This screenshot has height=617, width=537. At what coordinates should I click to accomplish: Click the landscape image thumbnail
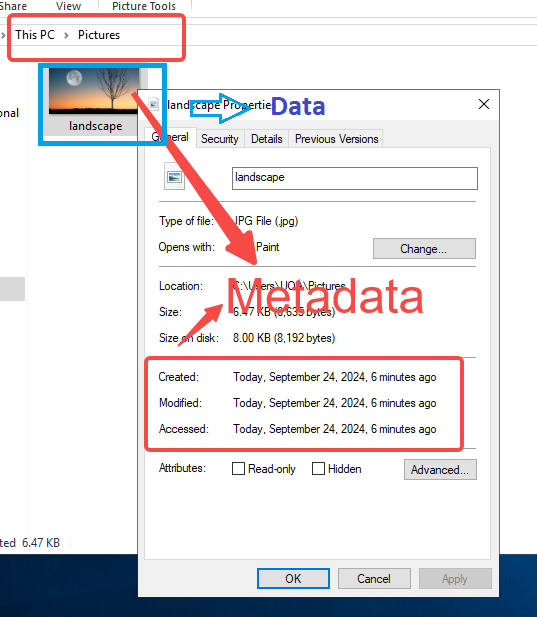pos(94,91)
